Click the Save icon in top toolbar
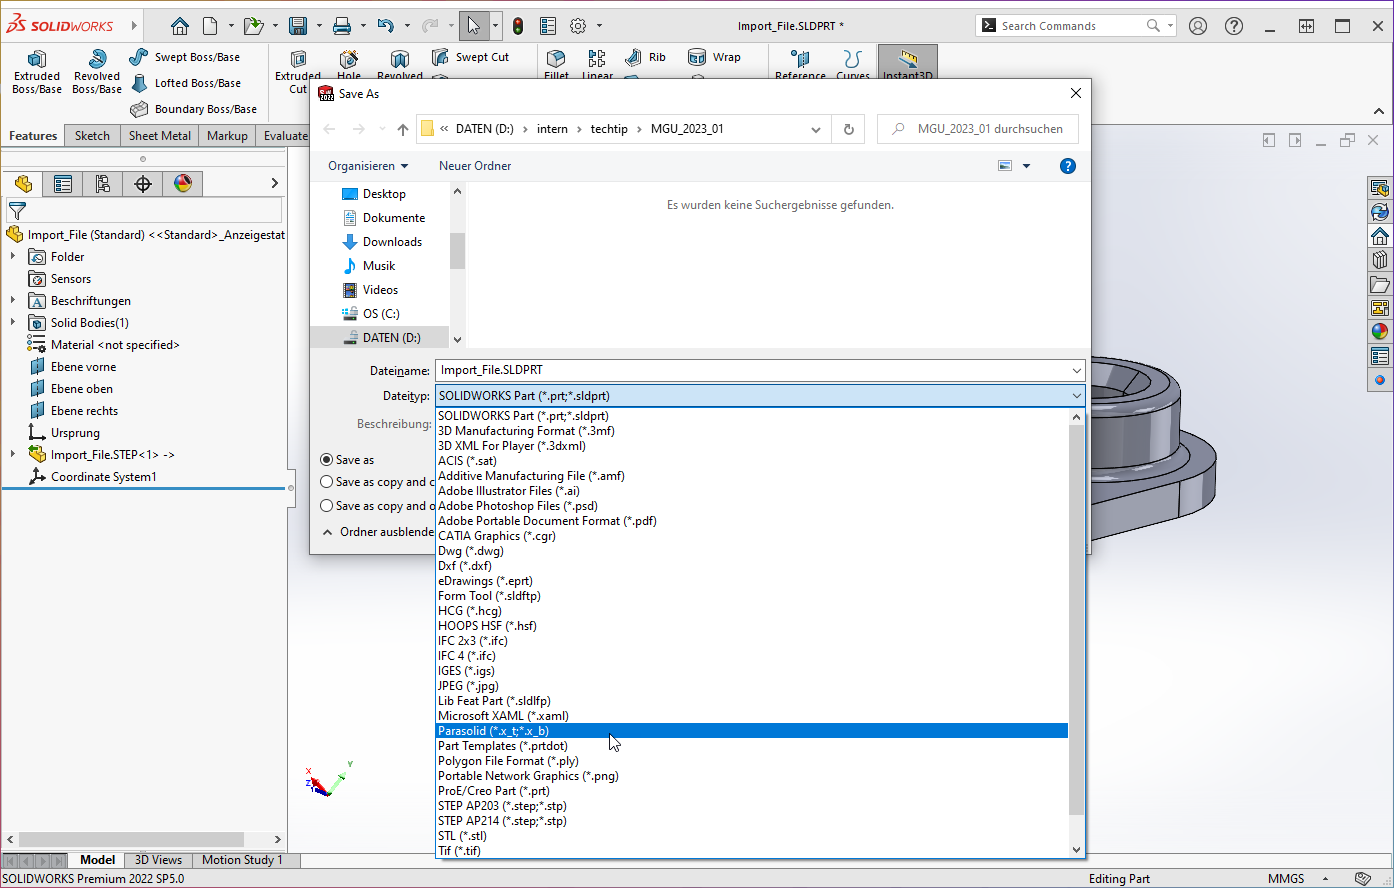Image resolution: width=1394 pixels, height=888 pixels. click(x=297, y=26)
